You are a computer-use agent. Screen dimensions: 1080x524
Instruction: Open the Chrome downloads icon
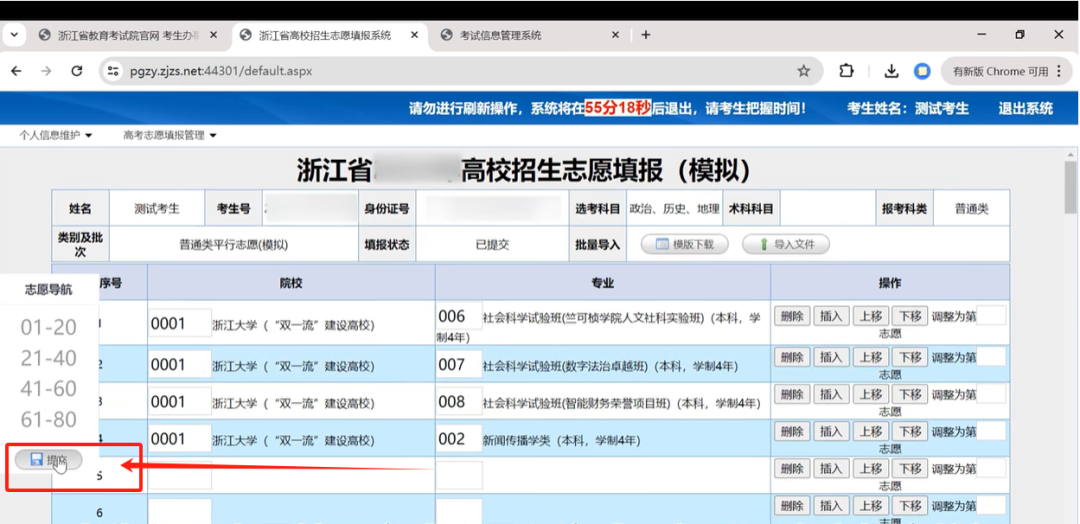point(891,71)
